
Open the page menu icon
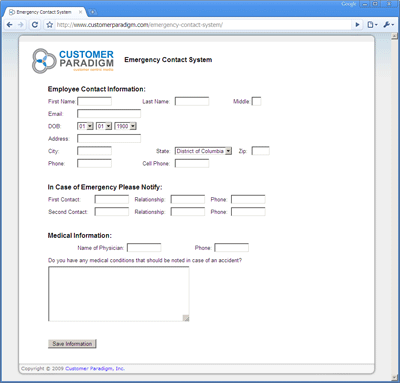372,25
